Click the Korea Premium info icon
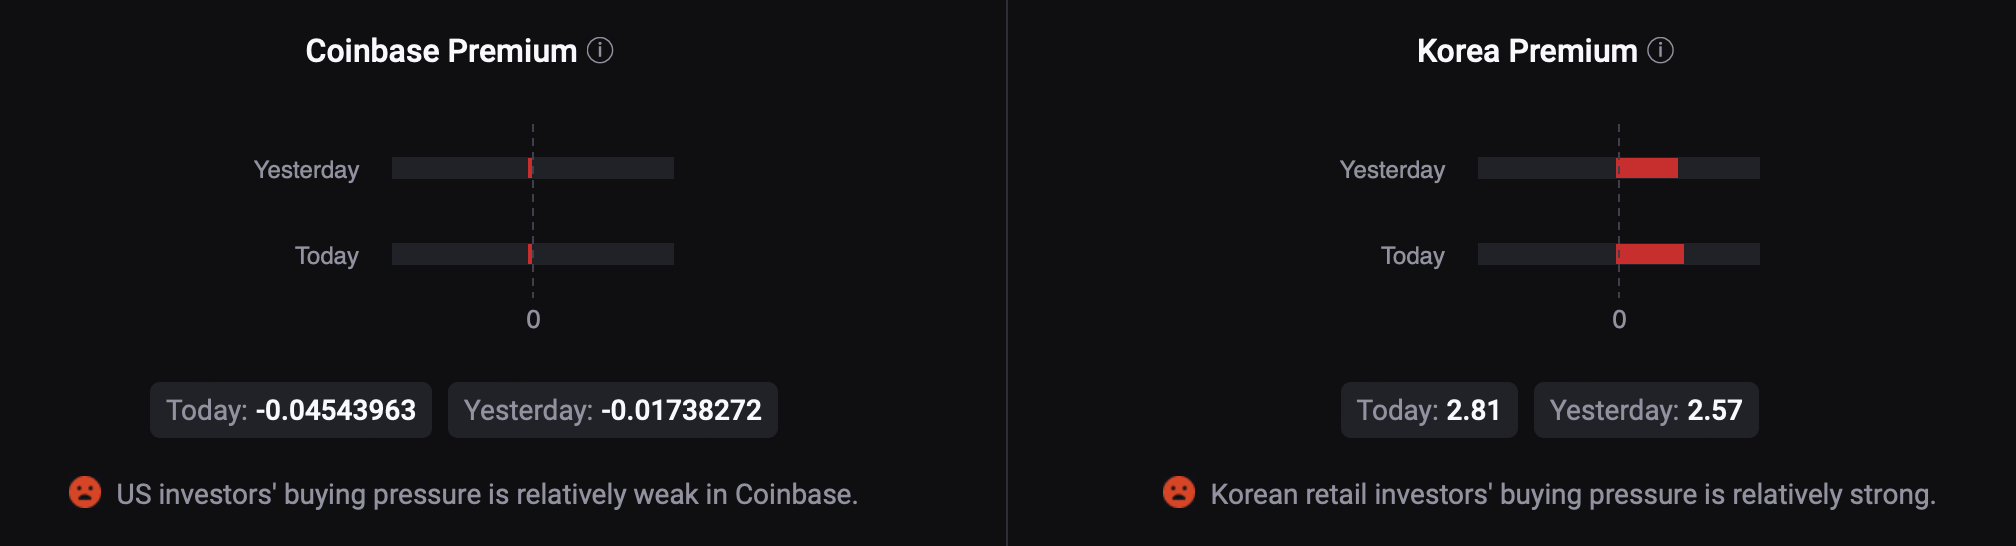2016x546 pixels. pyautogui.click(x=1660, y=50)
